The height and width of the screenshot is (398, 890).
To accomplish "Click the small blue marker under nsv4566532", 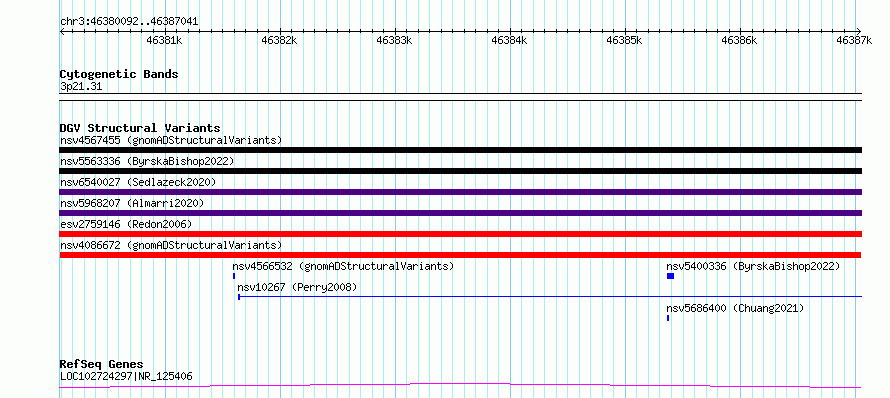I will click(x=234, y=276).
